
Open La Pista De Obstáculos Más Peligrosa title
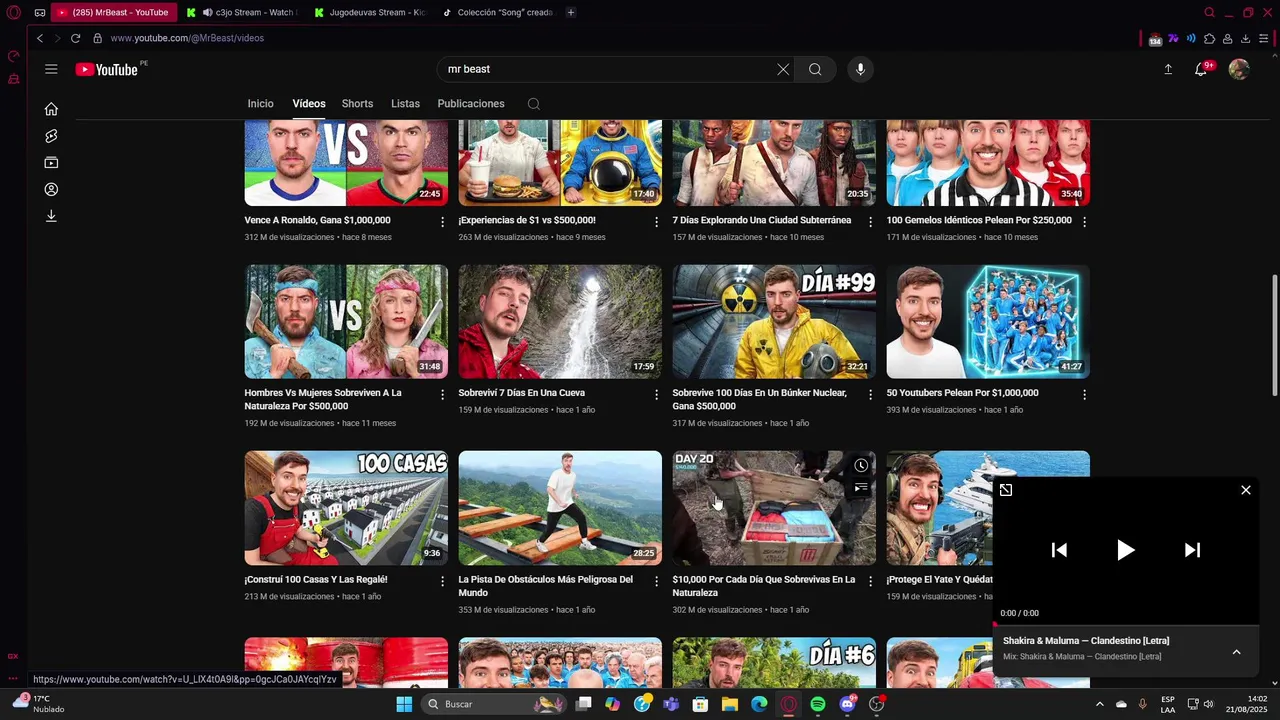(546, 586)
